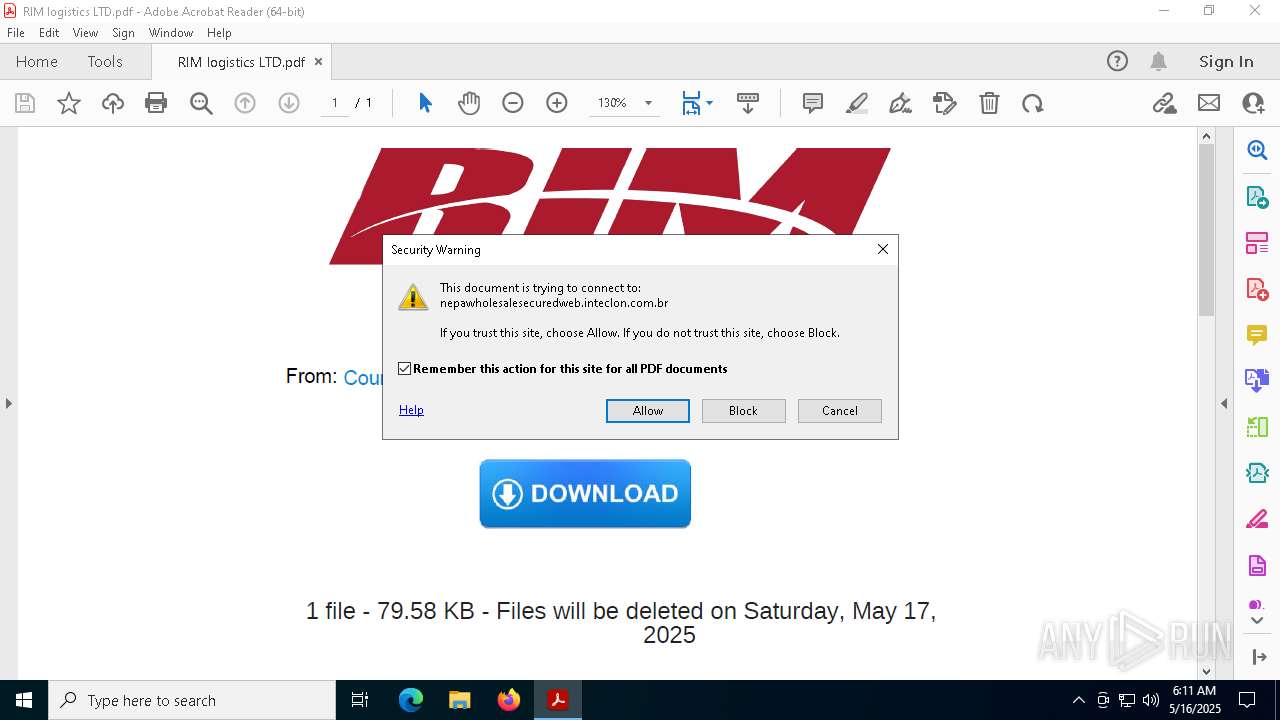Expand the left navigation pane arrow

pyautogui.click(x=8, y=403)
